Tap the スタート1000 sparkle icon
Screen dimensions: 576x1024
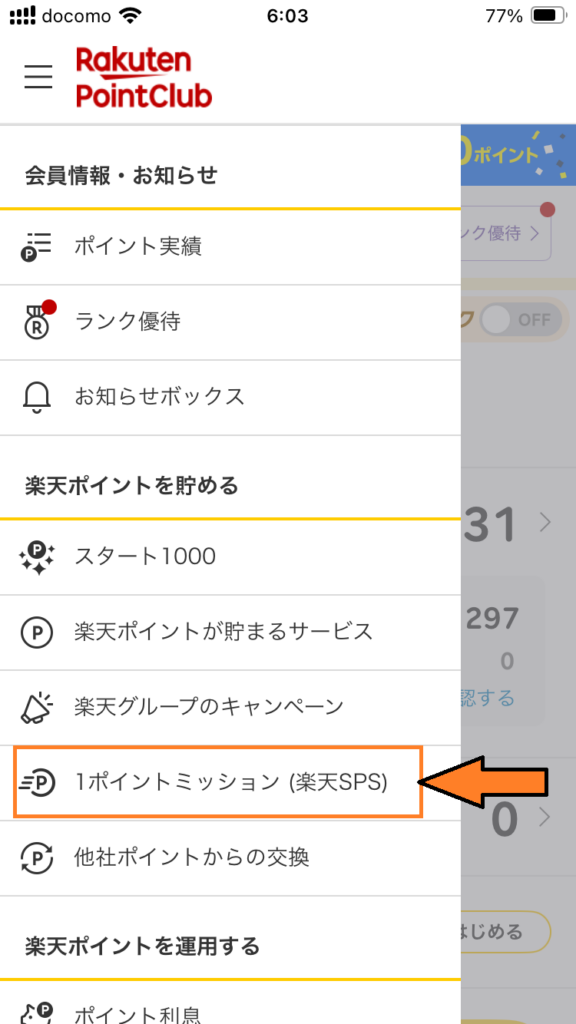37,557
